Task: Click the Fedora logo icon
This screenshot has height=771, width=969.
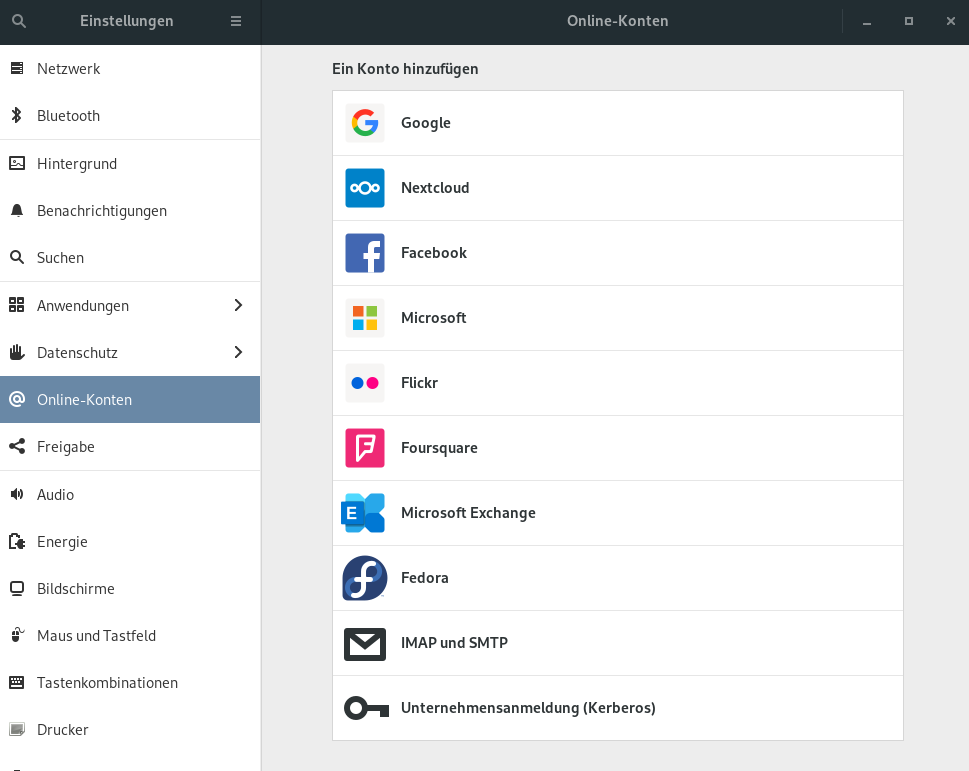Action: point(365,578)
